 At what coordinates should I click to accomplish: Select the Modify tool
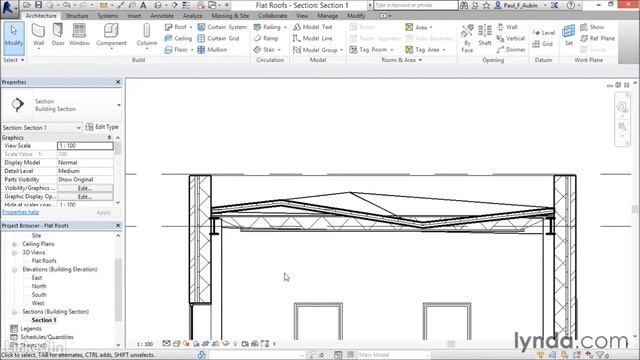pos(14,38)
